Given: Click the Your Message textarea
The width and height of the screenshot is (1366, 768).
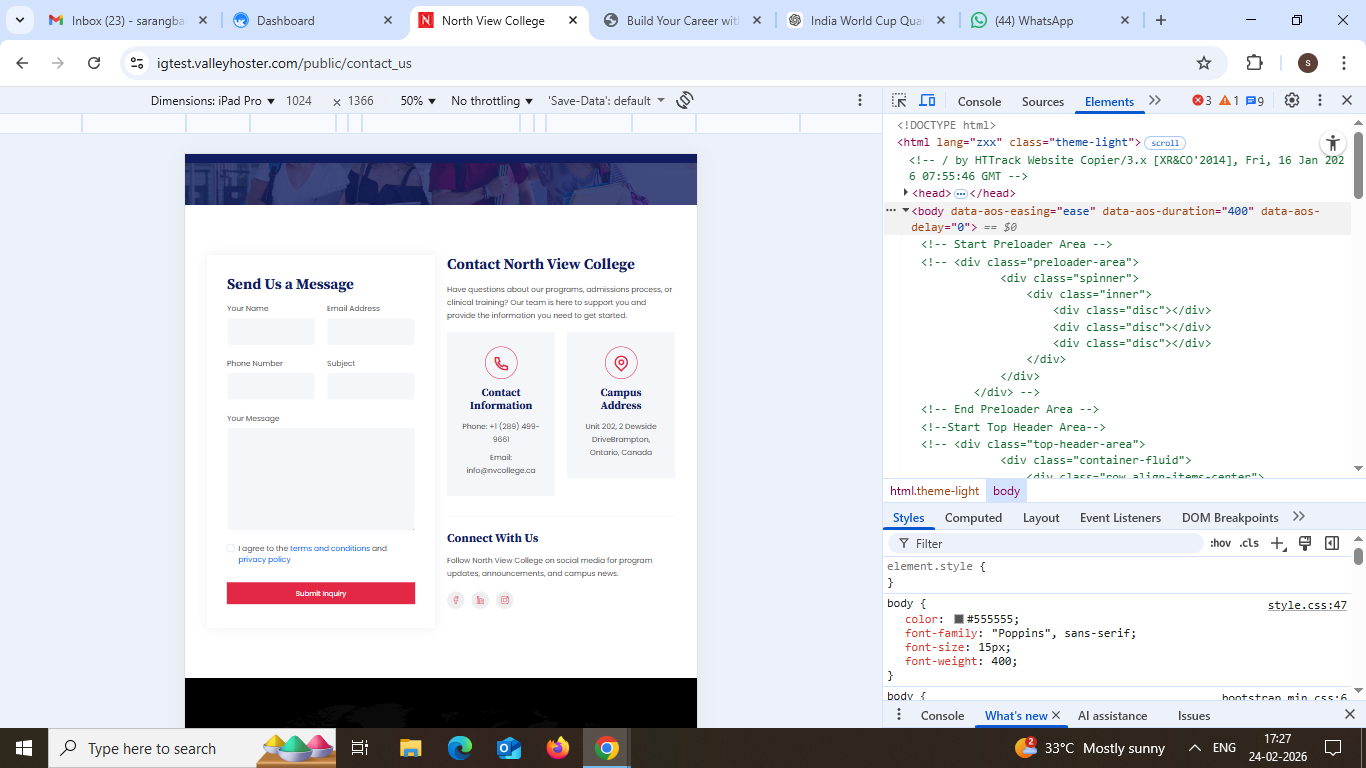Looking at the screenshot, I should pyautogui.click(x=321, y=479).
